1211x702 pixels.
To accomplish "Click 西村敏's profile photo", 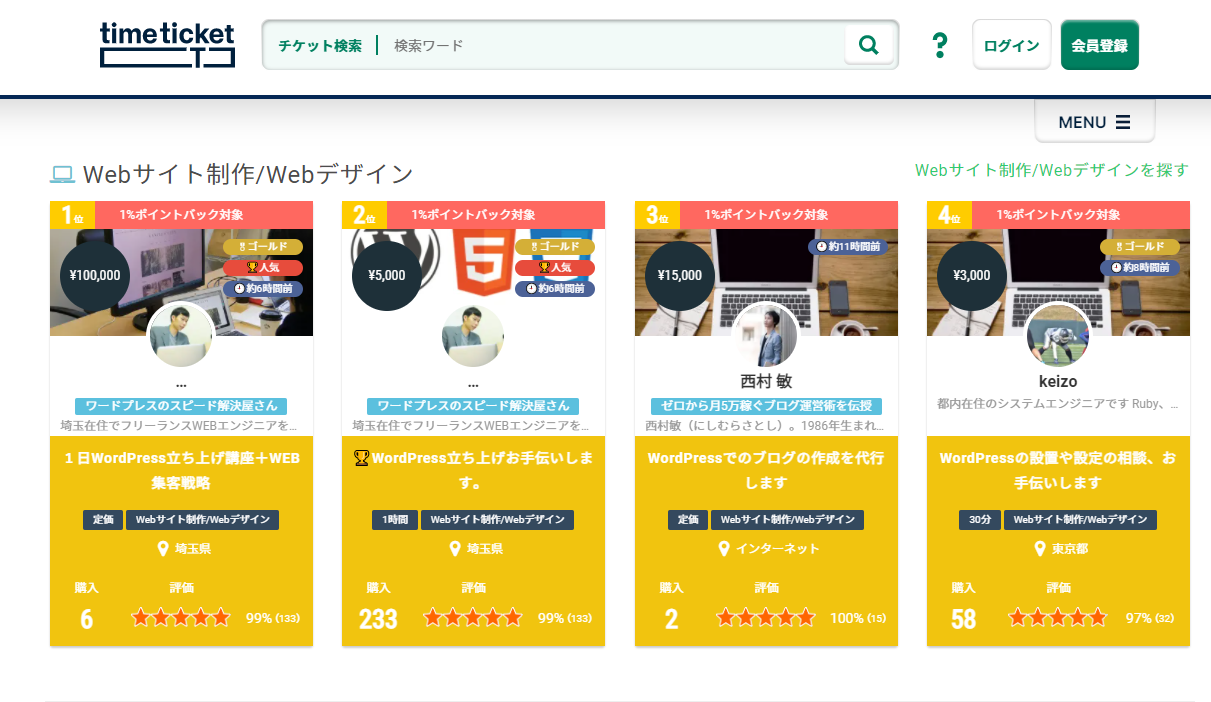I will pyautogui.click(x=765, y=335).
